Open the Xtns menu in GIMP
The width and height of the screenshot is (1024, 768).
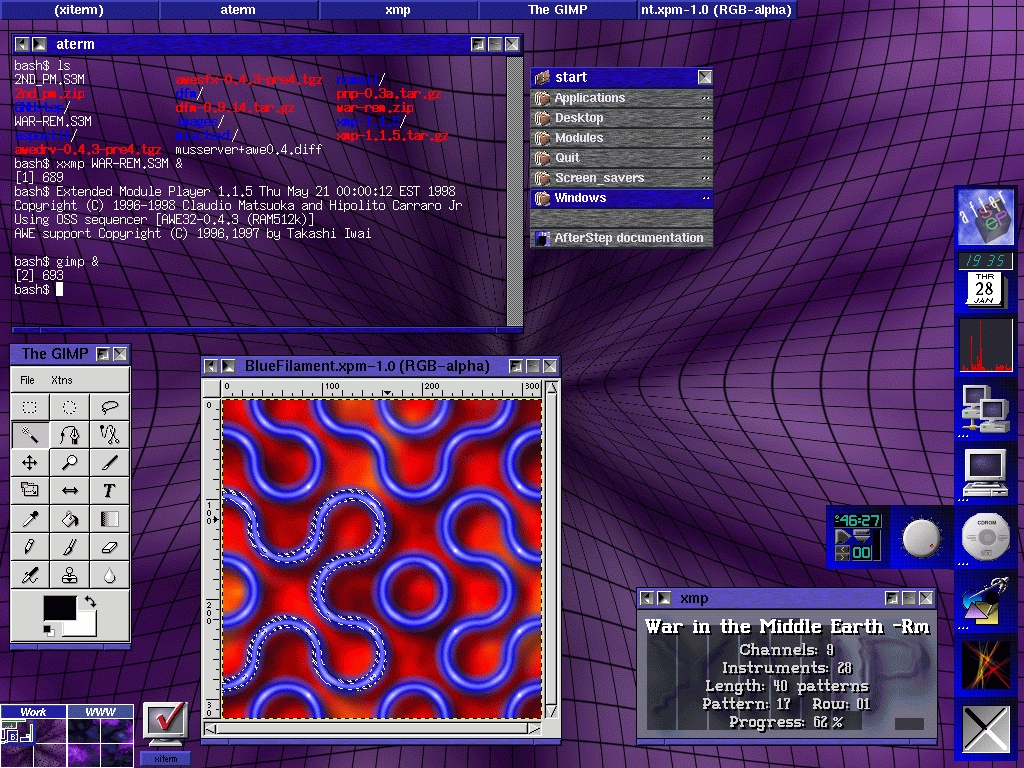[61, 380]
